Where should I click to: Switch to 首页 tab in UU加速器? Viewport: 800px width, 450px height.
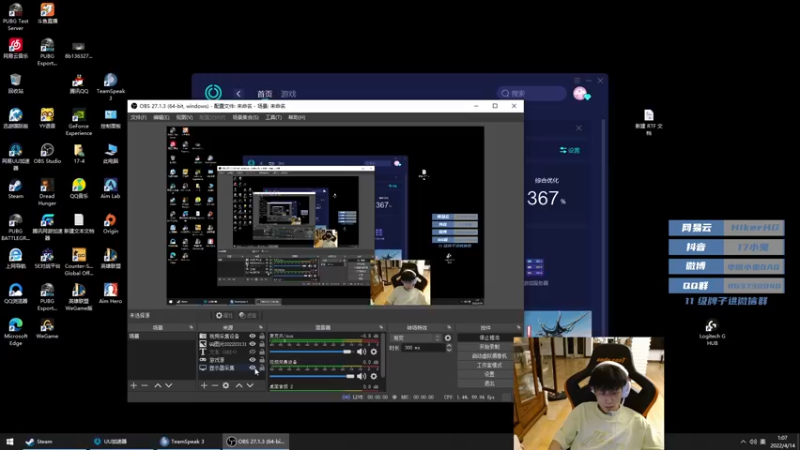point(264,94)
